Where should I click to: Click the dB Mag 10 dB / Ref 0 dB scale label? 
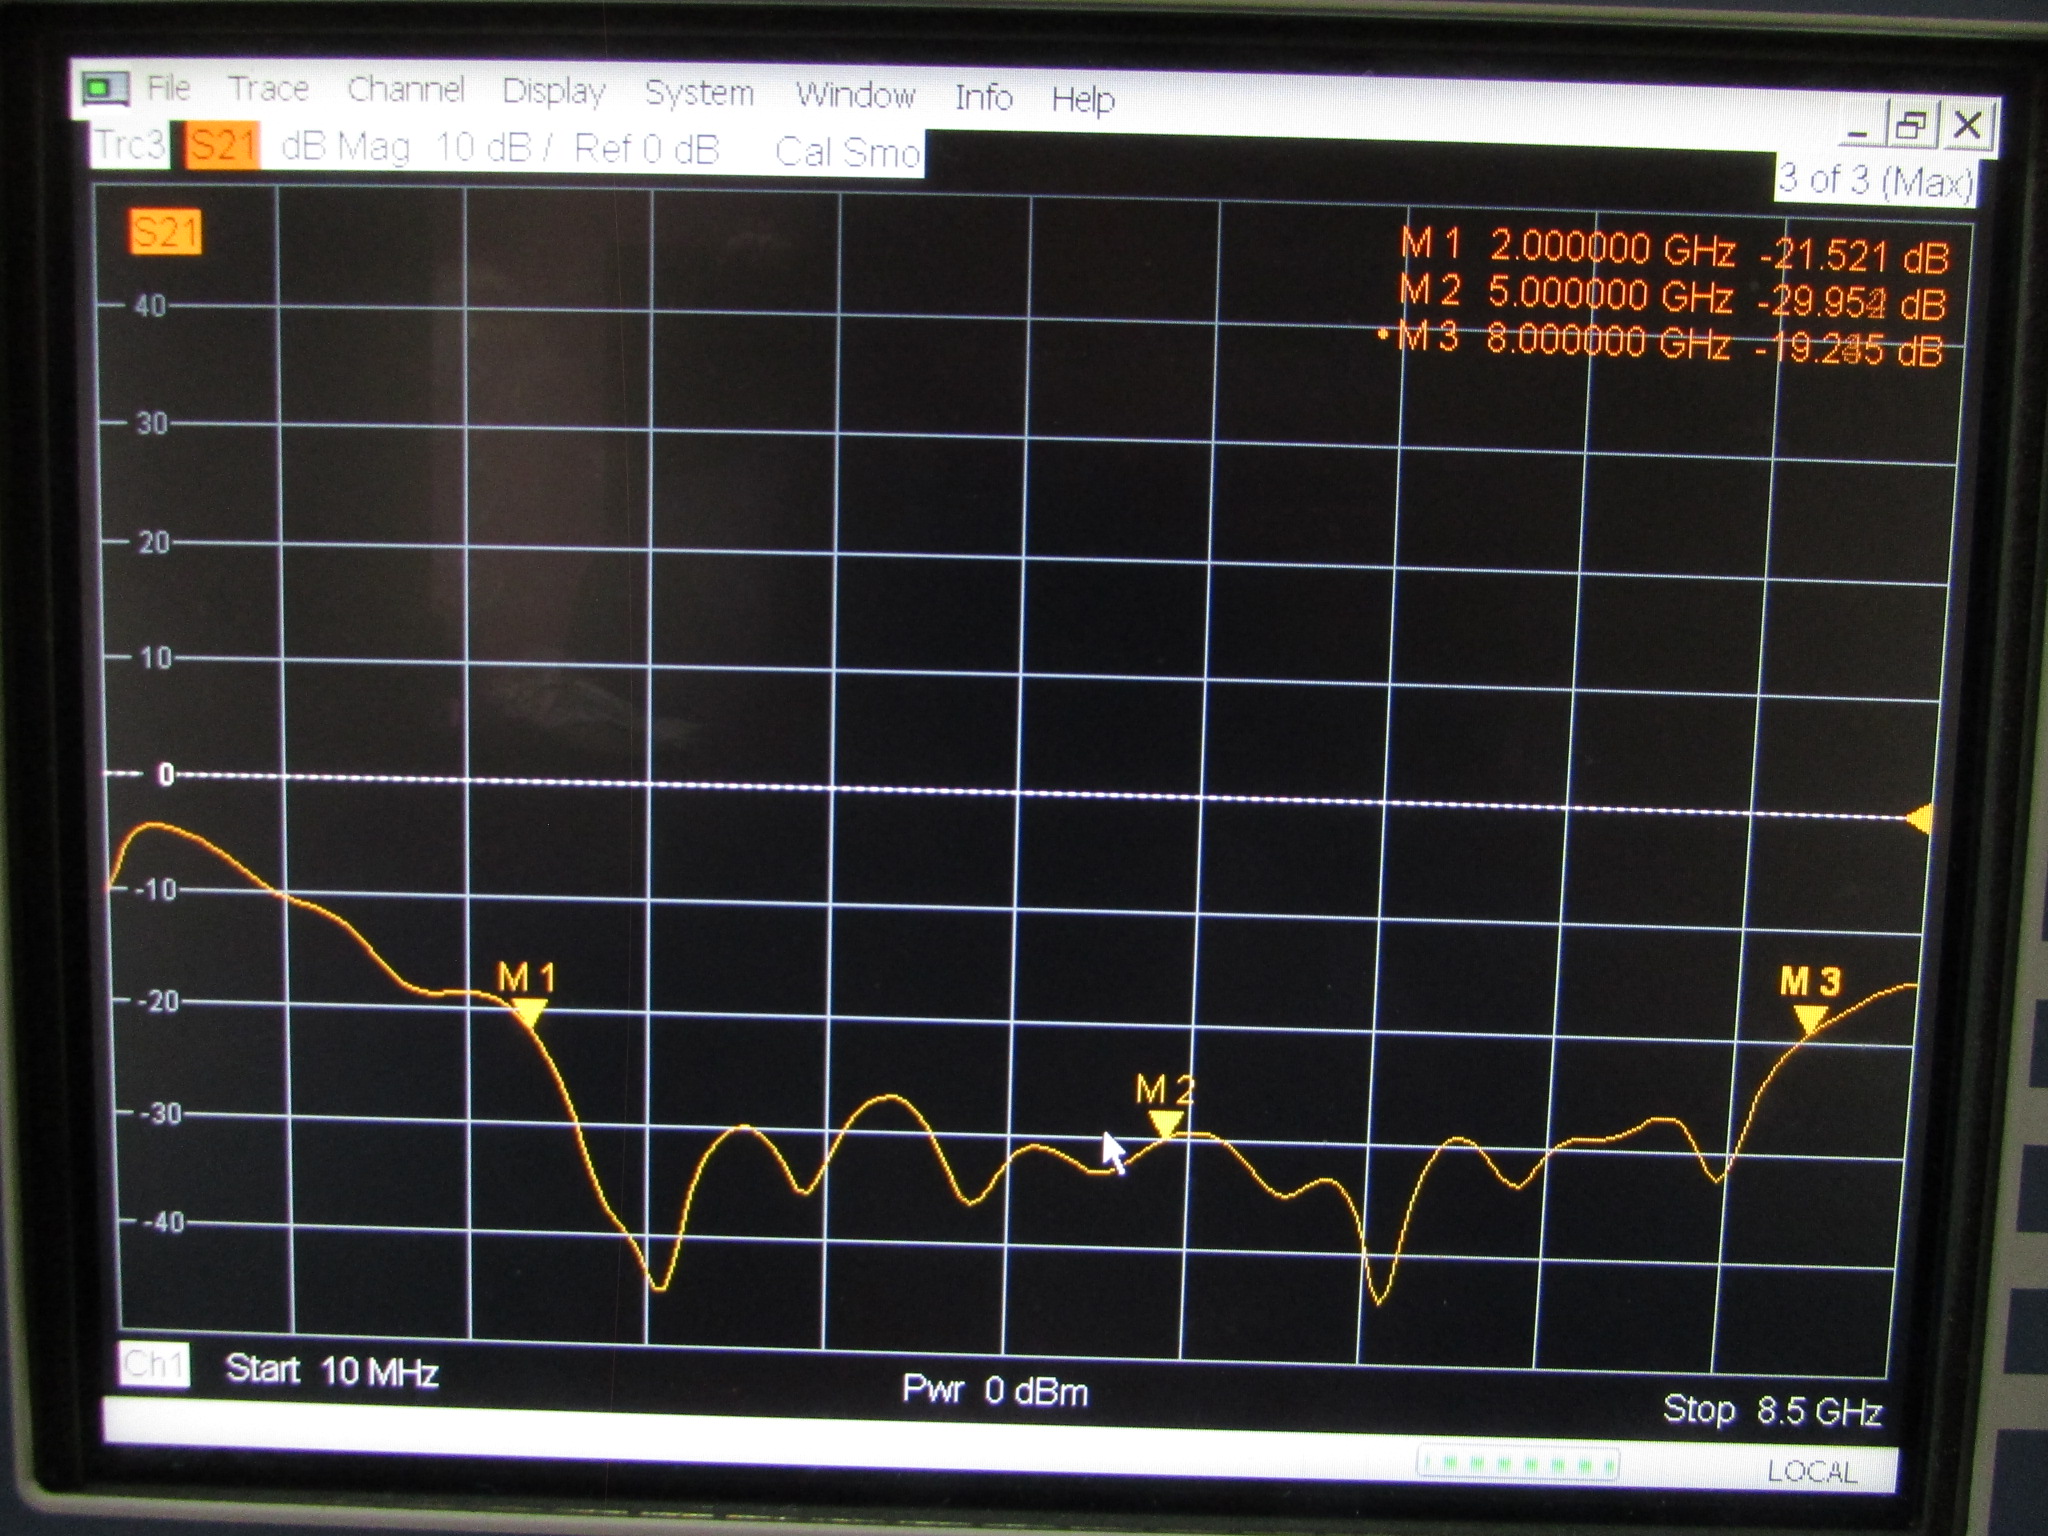500,147
